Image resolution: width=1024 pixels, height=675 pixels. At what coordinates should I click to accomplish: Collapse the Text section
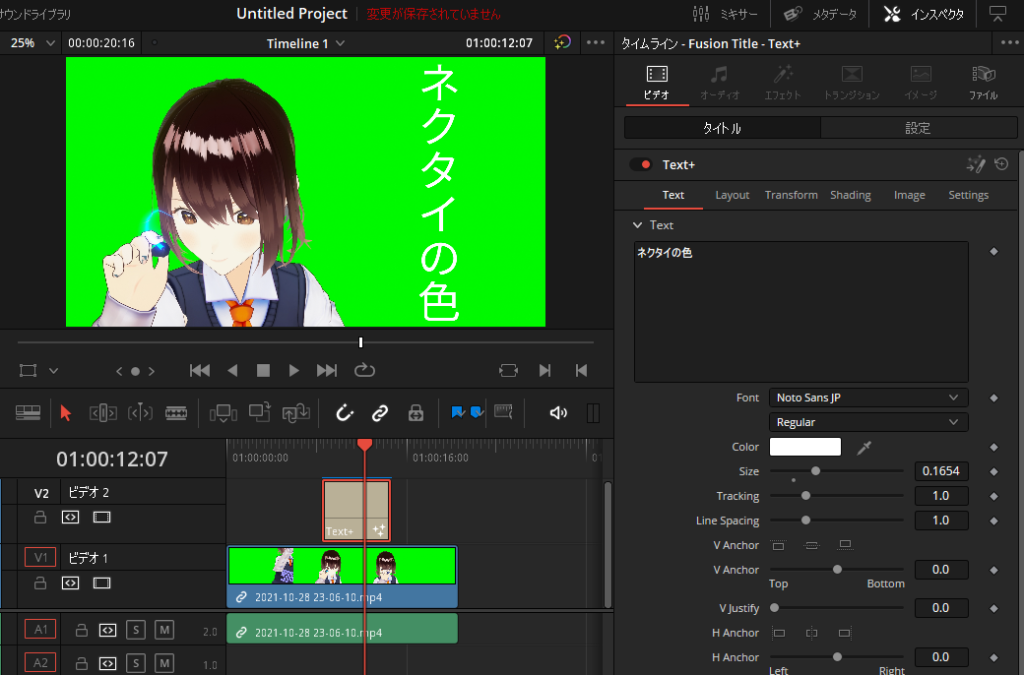click(x=637, y=225)
